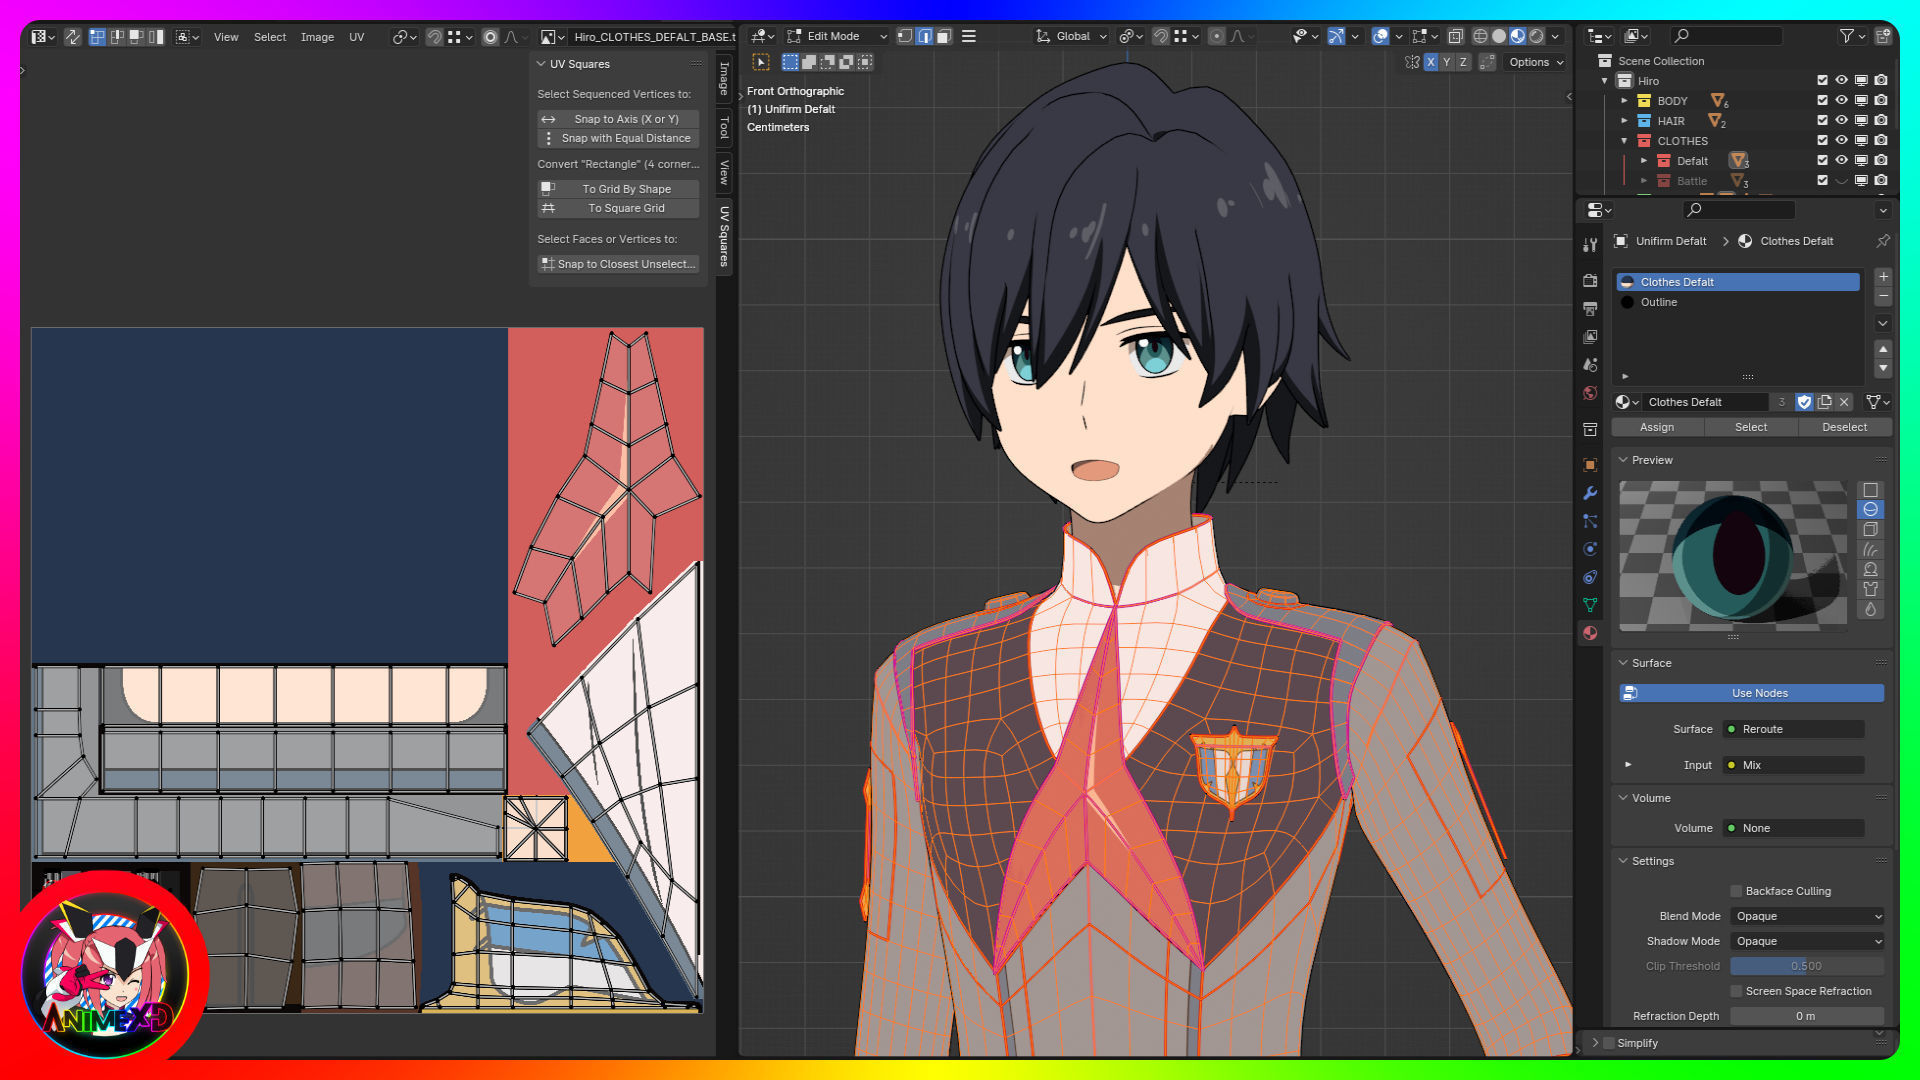Toggle fake user on Clothes Defalt material

(1804, 402)
